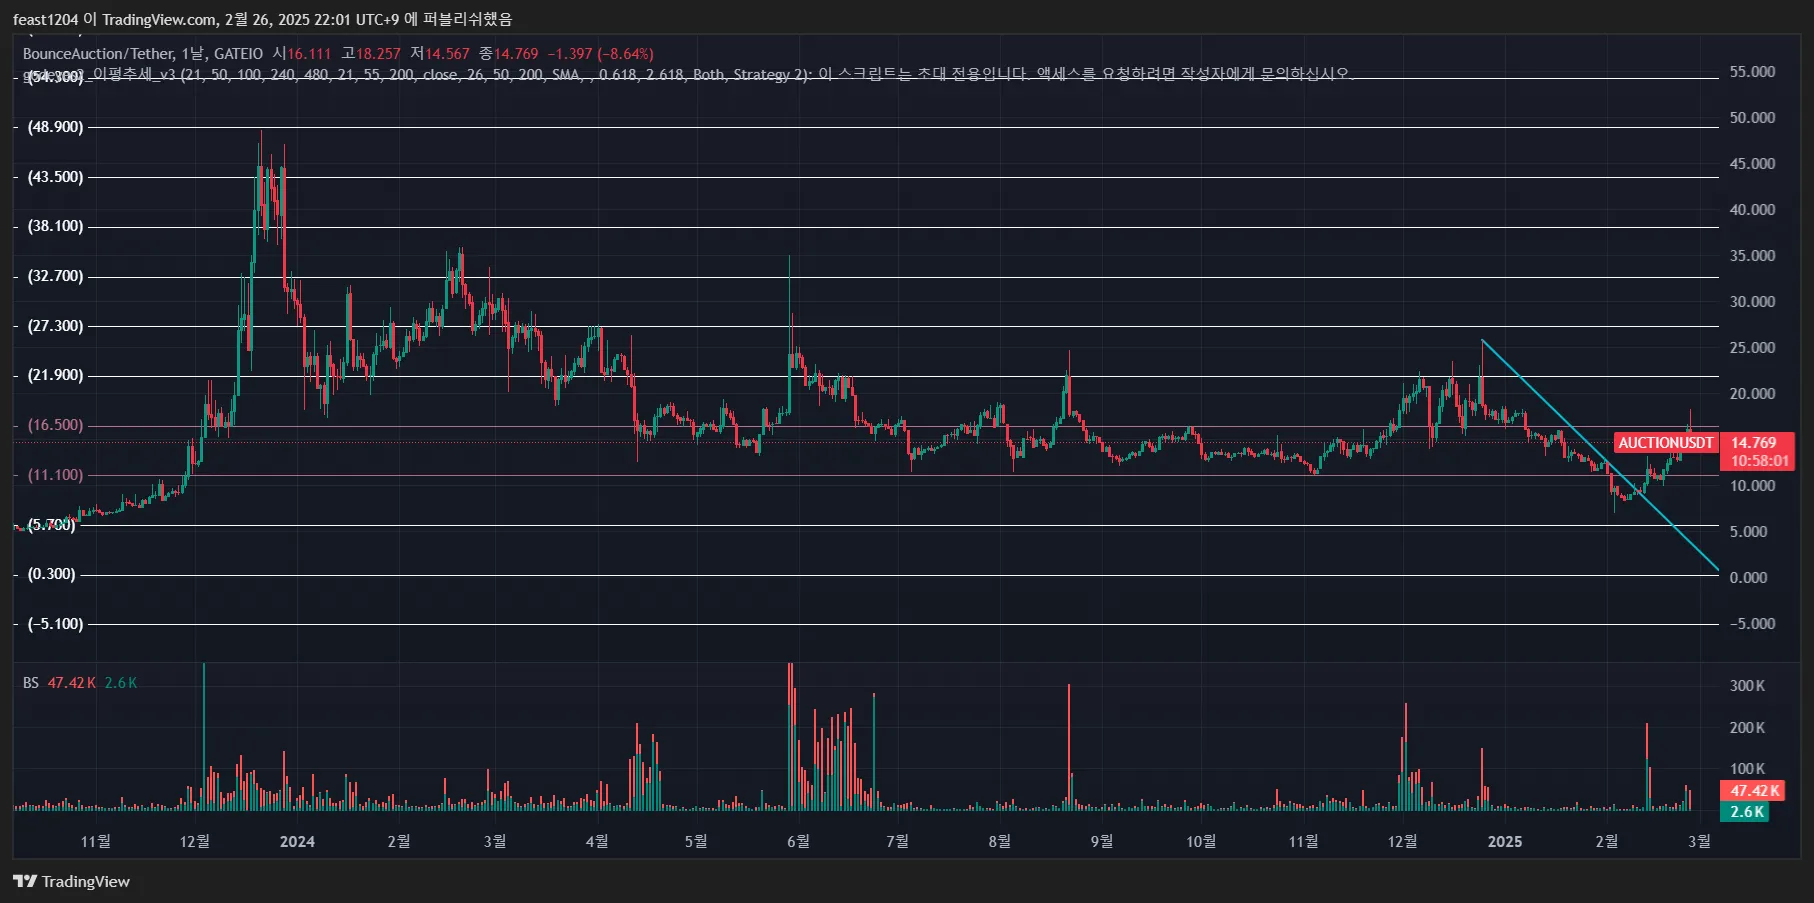Click the feast1204 publisher name in the header
The image size is (1814, 903).
45,19
